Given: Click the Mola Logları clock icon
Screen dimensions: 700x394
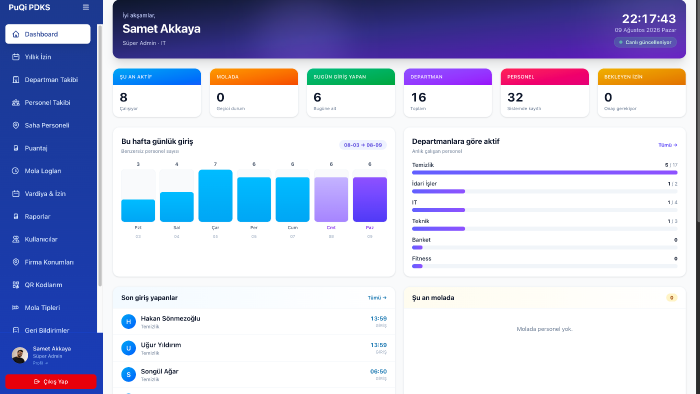Looking at the screenshot, I should click(x=16, y=171).
